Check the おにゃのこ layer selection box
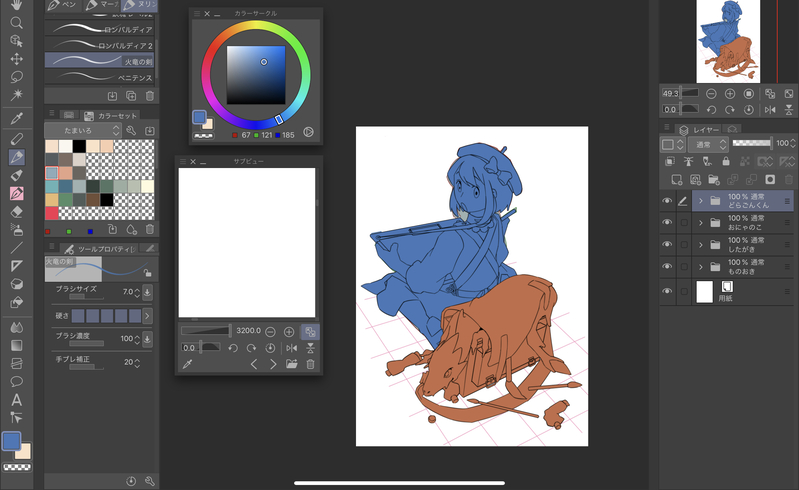Screen dimensions: 799x490 coord(684,223)
